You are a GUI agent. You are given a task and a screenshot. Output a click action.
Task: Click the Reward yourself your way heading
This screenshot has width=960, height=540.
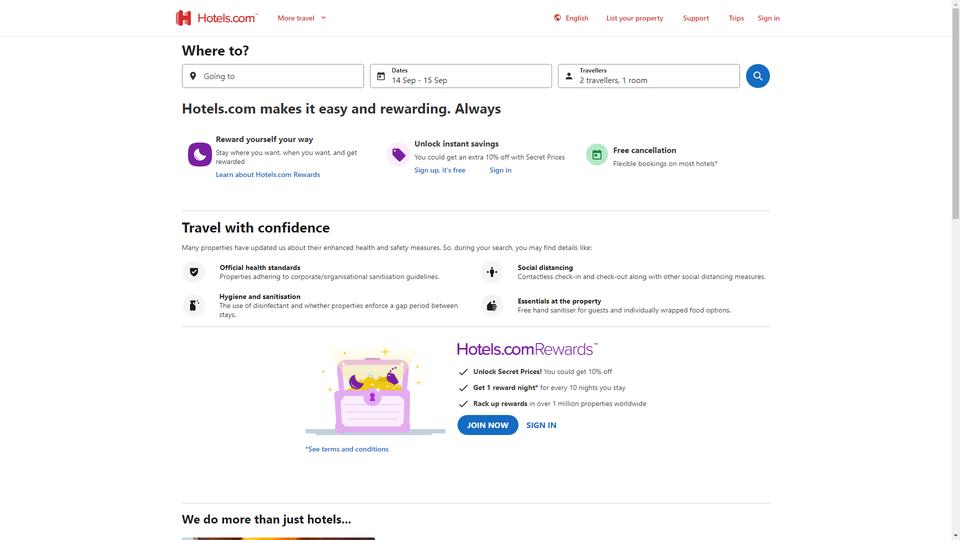264,139
